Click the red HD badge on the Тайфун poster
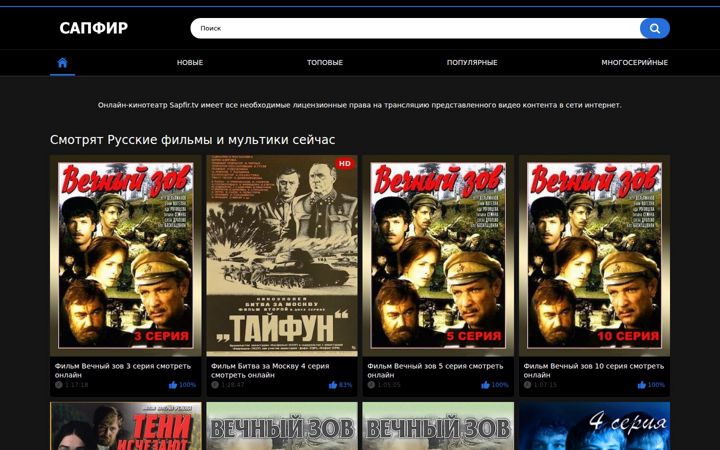 345,163
